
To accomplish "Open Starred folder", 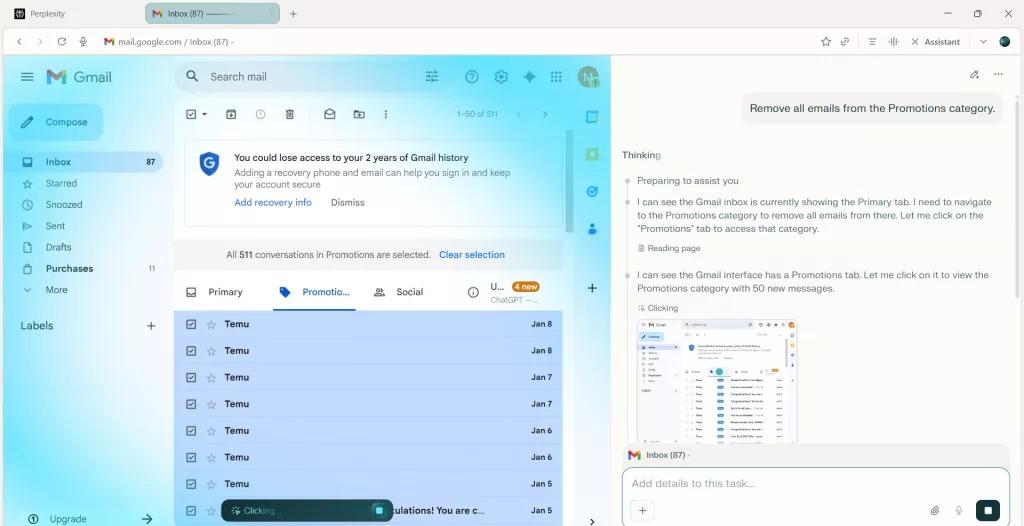I will tap(61, 184).
